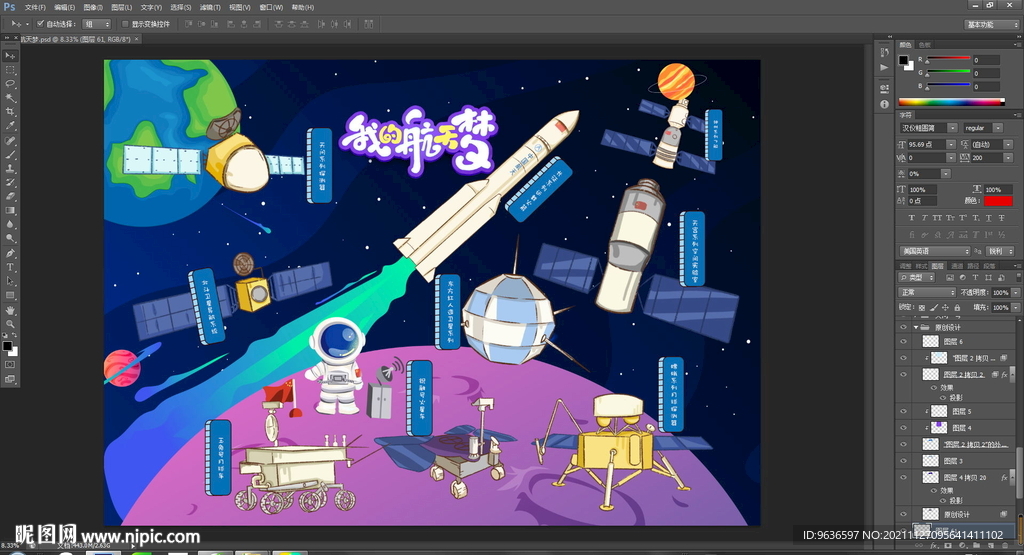Click the add layer style fx button

(x=935, y=545)
